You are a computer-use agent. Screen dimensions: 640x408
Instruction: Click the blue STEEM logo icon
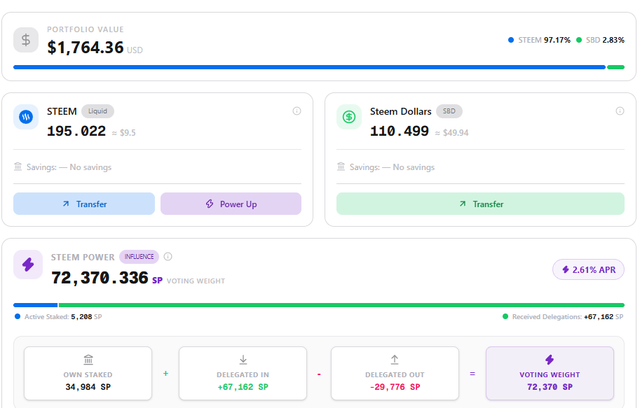coord(26,117)
